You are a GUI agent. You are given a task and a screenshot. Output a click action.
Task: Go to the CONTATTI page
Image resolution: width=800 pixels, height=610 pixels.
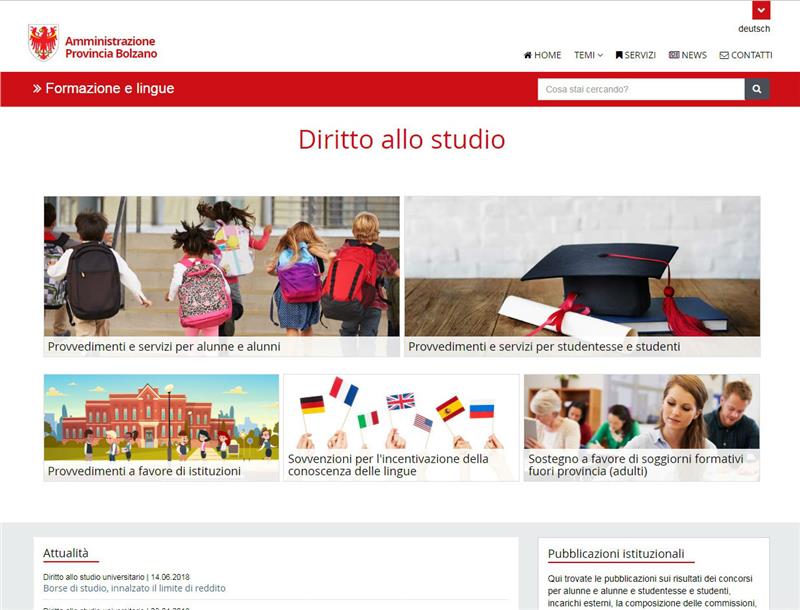(751, 56)
